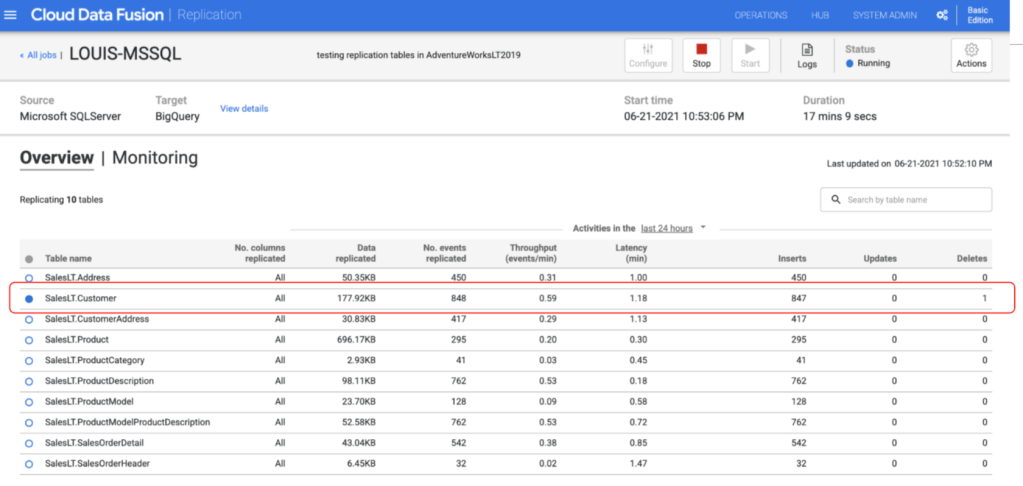1023x486 pixels.
Task: Click the View details link
Action: click(x=244, y=108)
